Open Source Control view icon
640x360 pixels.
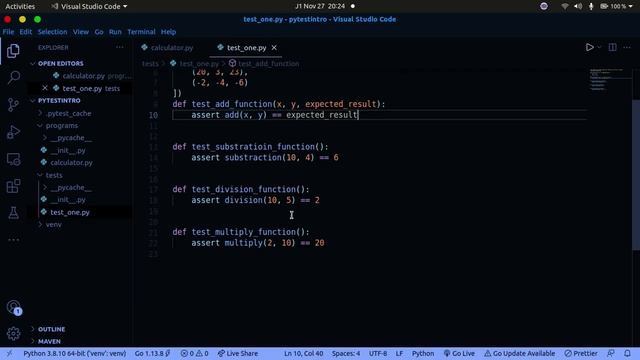(x=13, y=105)
